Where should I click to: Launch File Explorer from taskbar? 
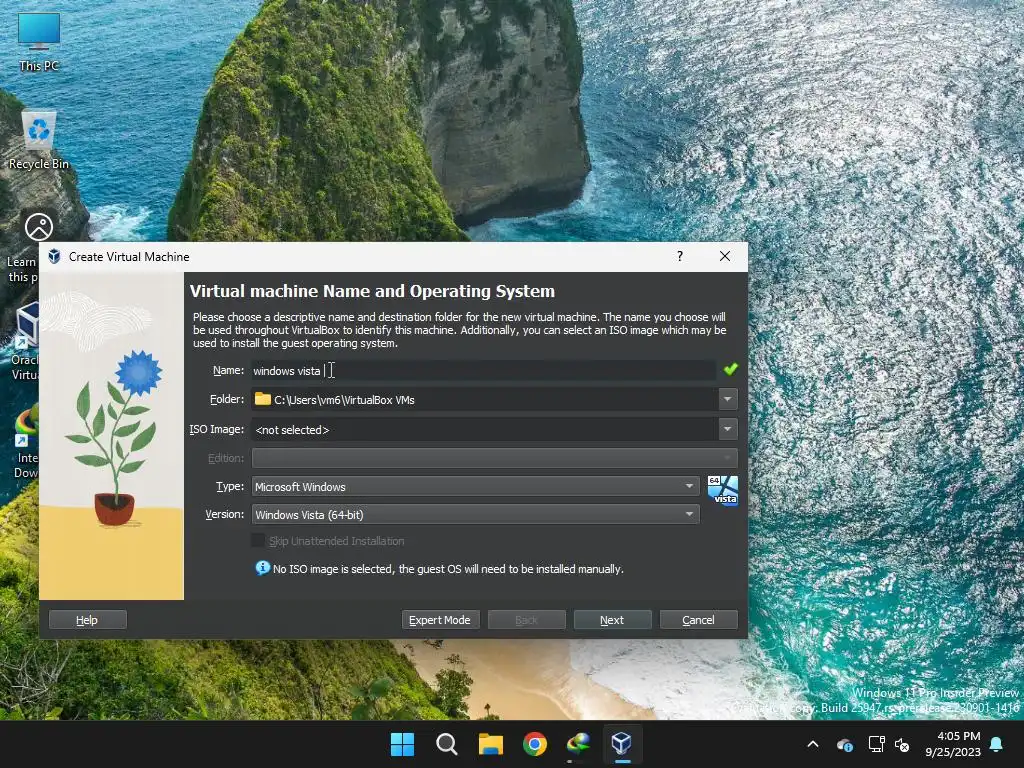click(490, 744)
